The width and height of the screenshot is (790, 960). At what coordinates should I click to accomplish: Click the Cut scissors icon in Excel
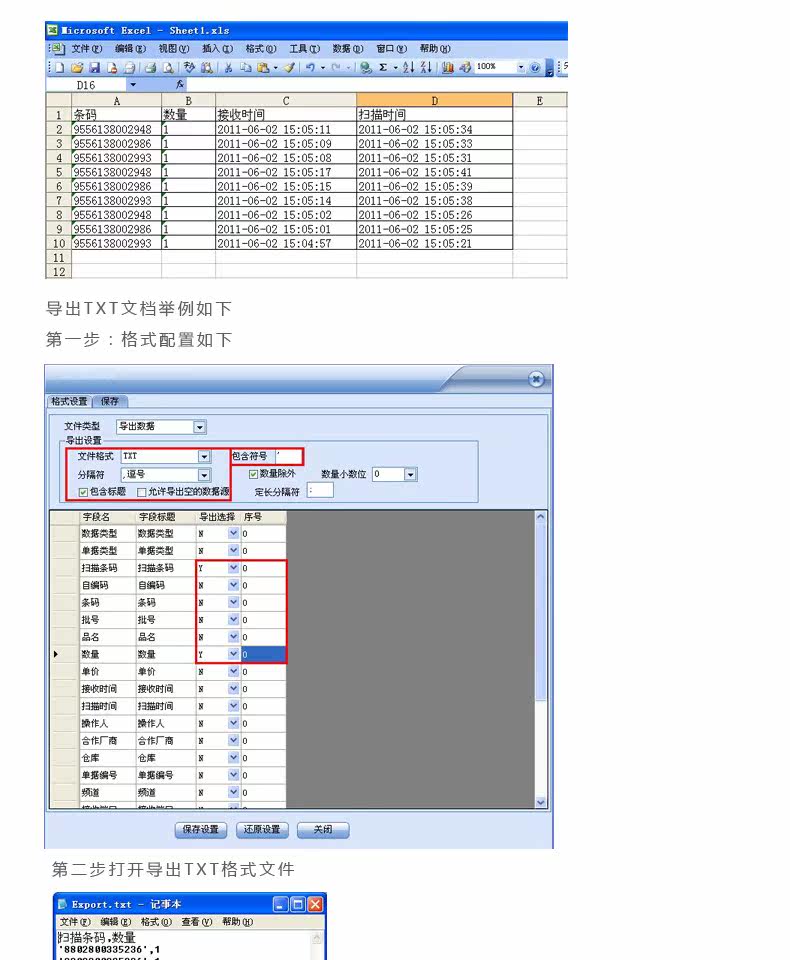(x=228, y=67)
